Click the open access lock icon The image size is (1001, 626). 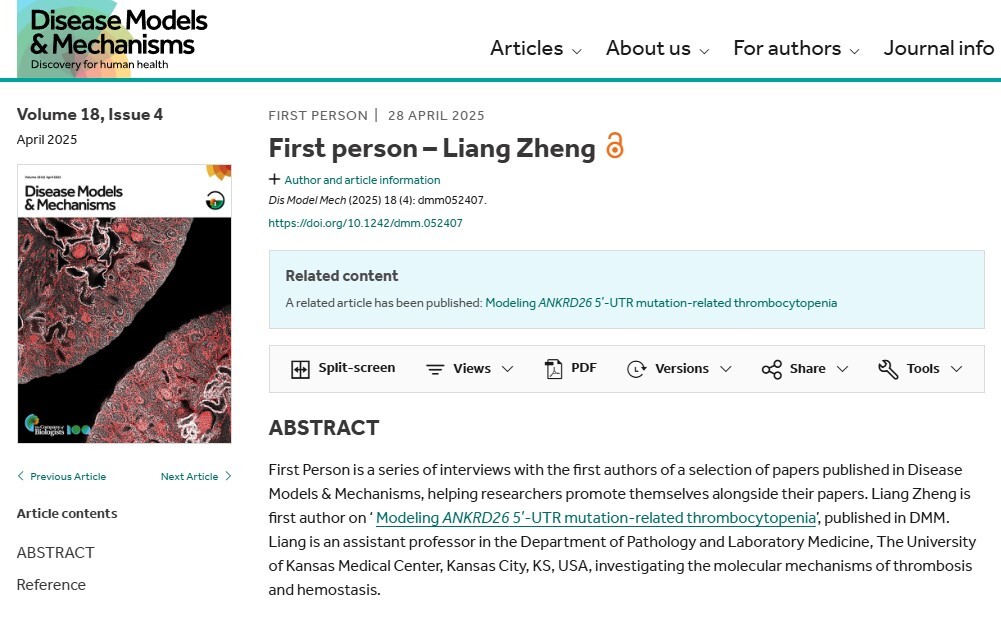[x=615, y=147]
